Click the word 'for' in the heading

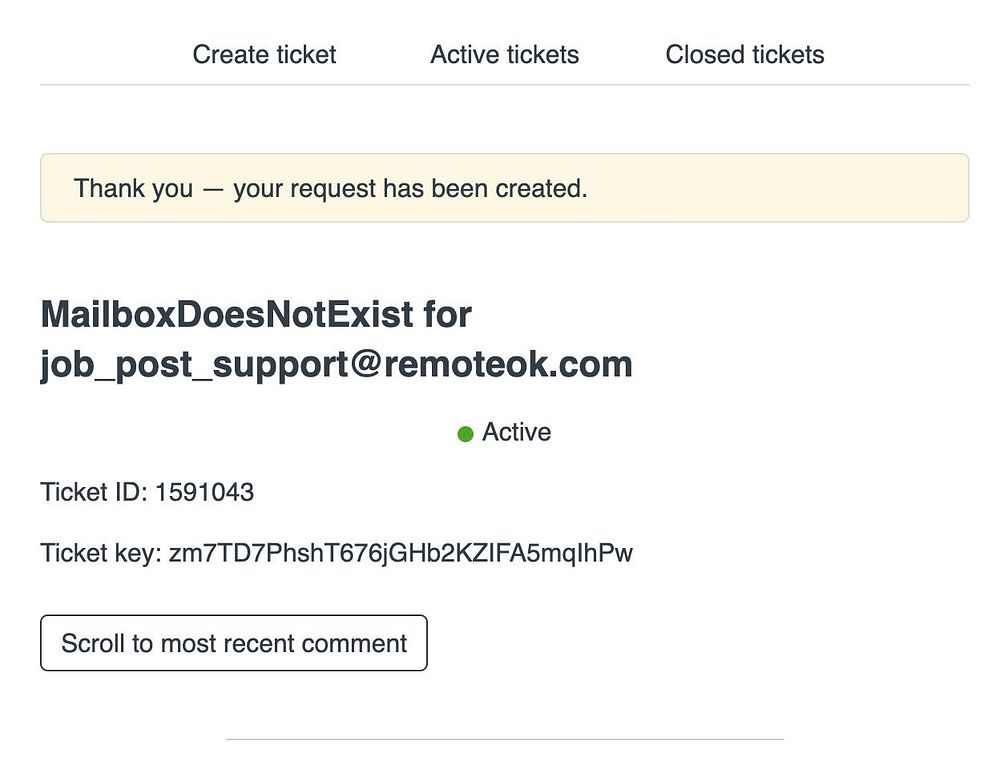click(447, 315)
